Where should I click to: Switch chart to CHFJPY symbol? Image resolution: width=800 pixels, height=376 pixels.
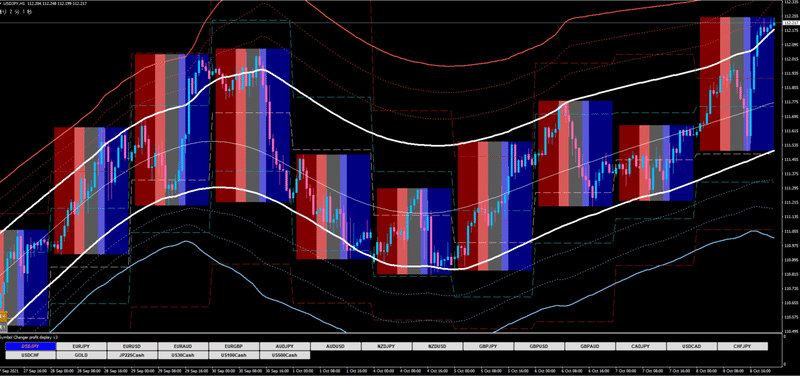(x=743, y=346)
